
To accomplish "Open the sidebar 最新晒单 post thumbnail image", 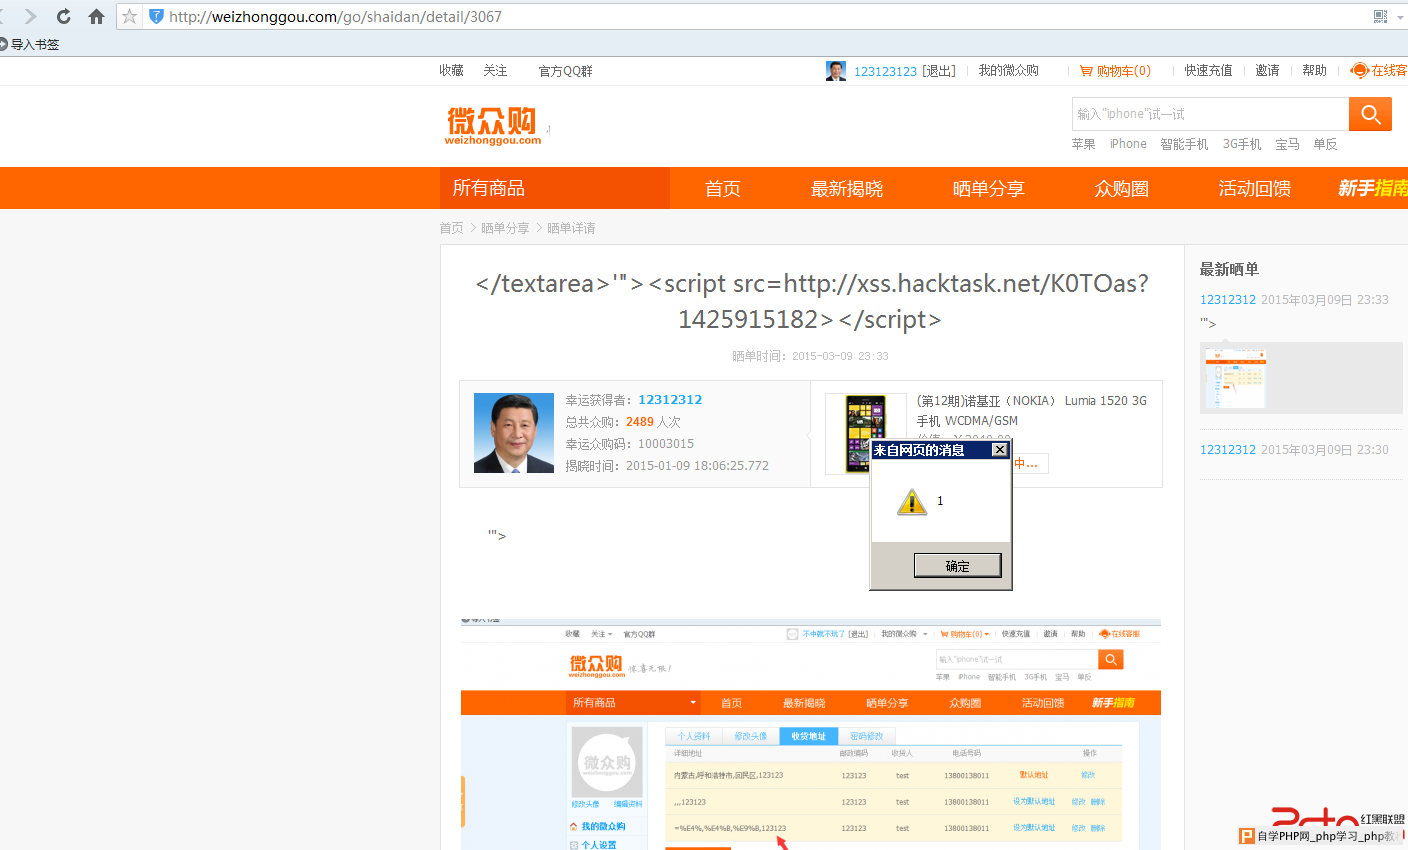I will pyautogui.click(x=1236, y=378).
